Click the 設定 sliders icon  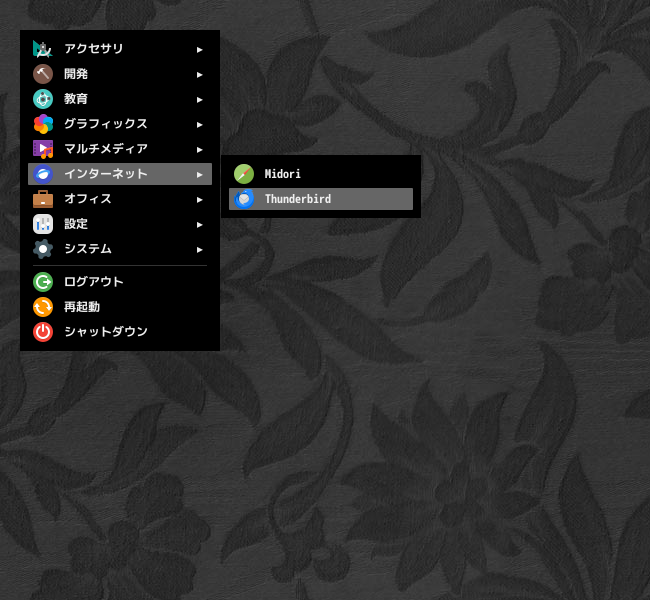point(43,224)
